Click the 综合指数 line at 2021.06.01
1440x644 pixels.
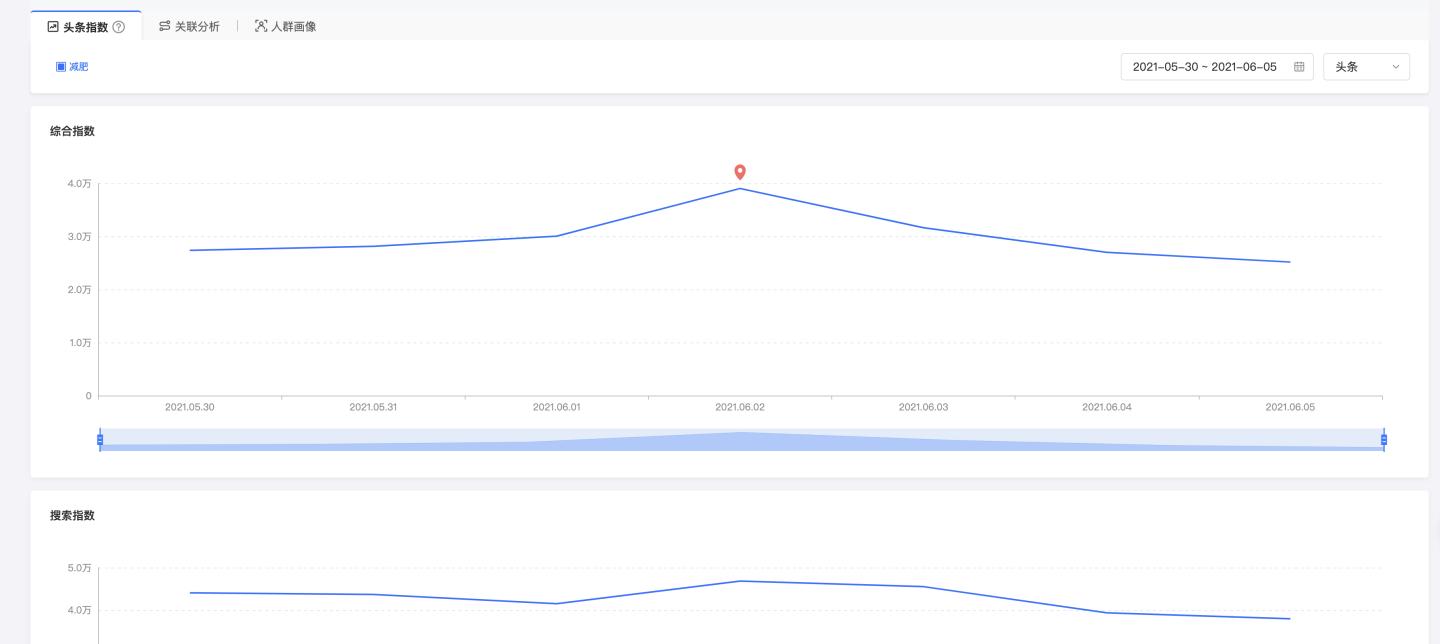click(x=557, y=236)
